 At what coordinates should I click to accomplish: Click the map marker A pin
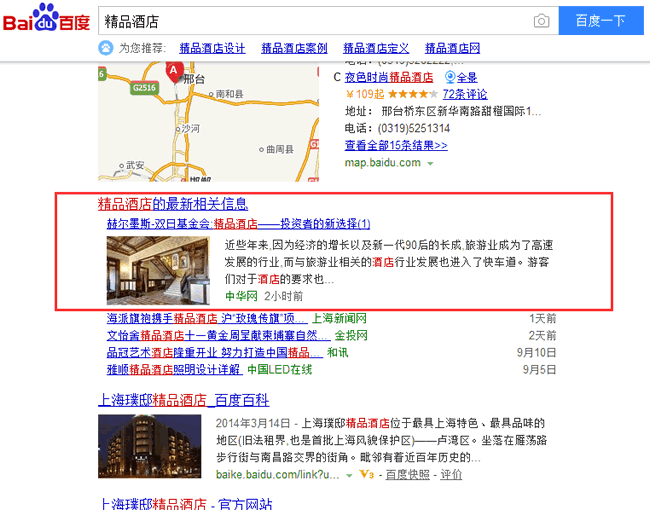pos(174,72)
